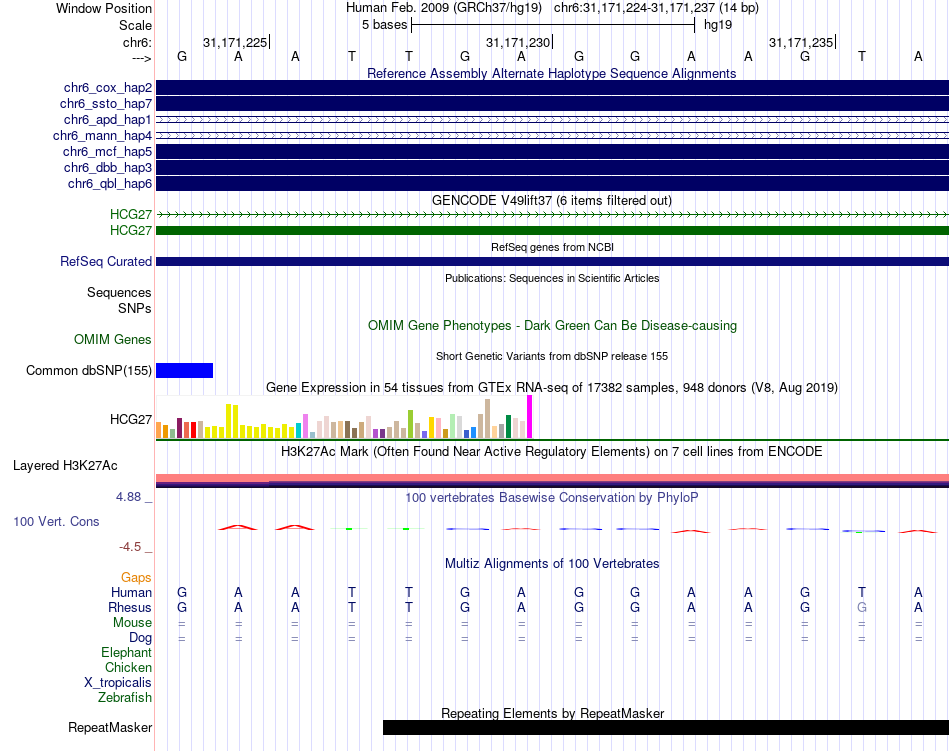Click the Mouse species label

[133, 623]
